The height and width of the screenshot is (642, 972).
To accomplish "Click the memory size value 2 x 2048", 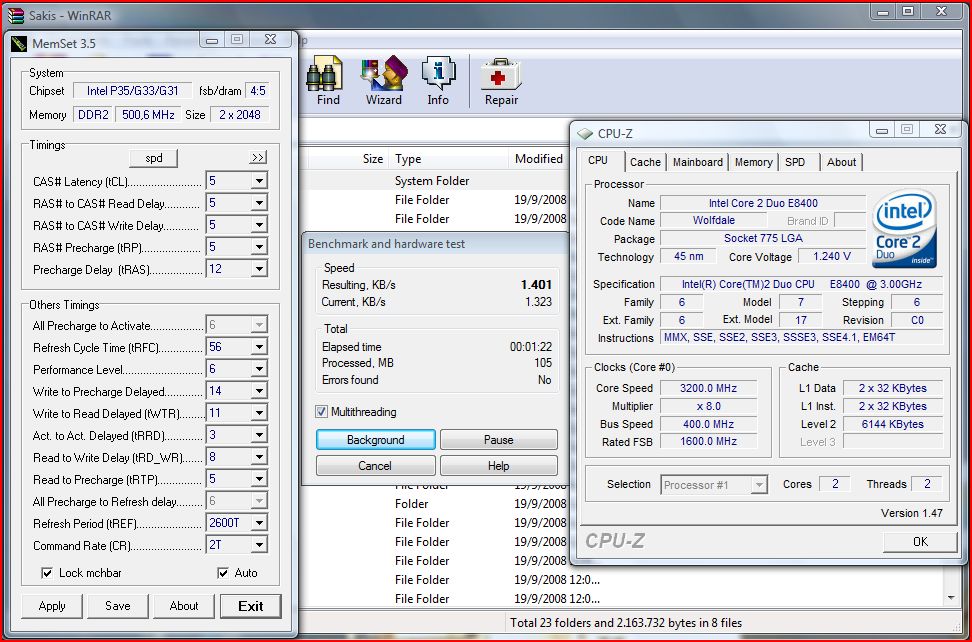I will 240,115.
